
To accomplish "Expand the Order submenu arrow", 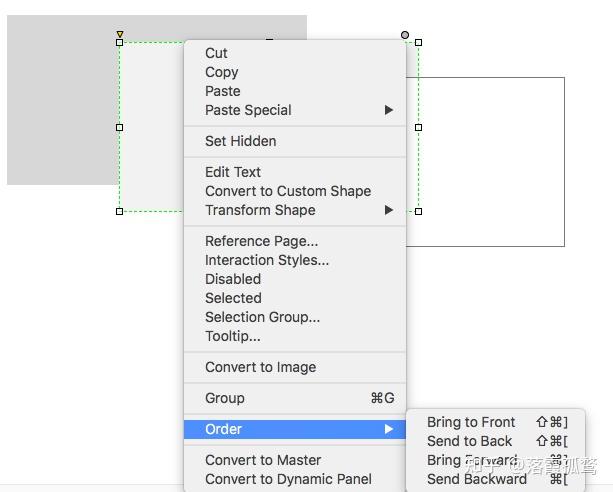I will (389, 429).
